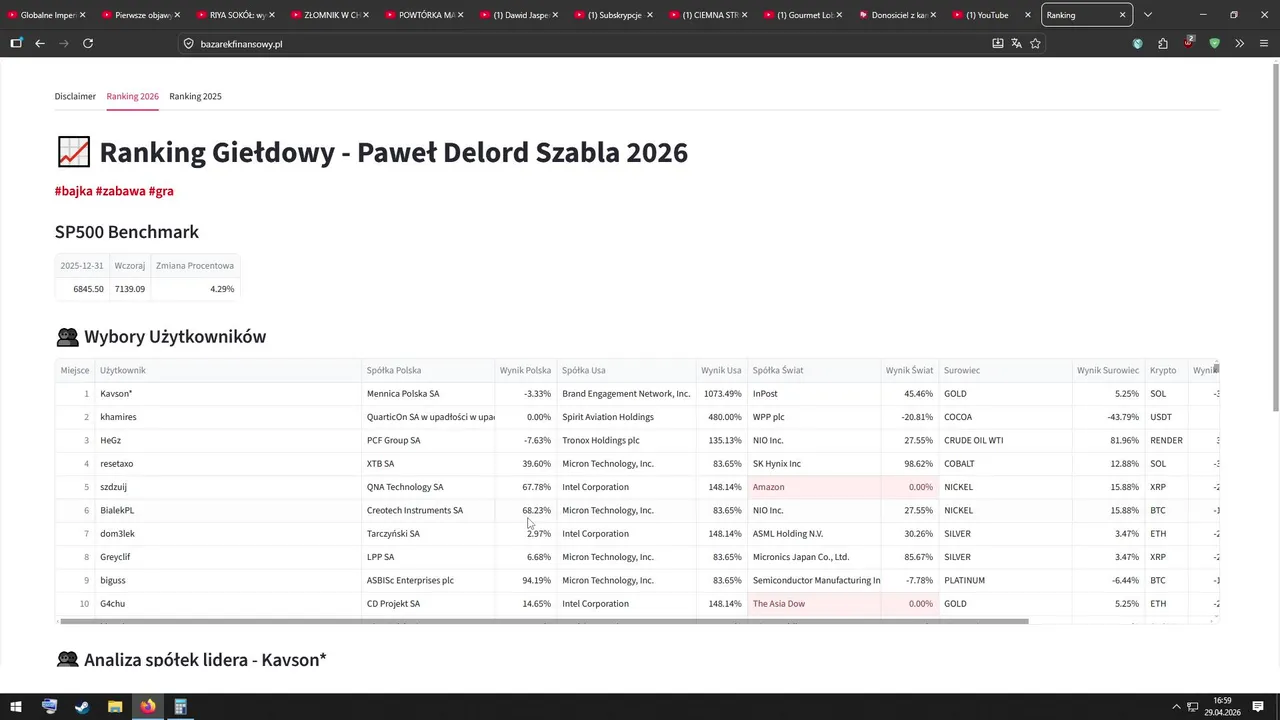The image size is (1280, 720).
Task: Toggle reader view icon in address bar
Action: tap(997, 43)
